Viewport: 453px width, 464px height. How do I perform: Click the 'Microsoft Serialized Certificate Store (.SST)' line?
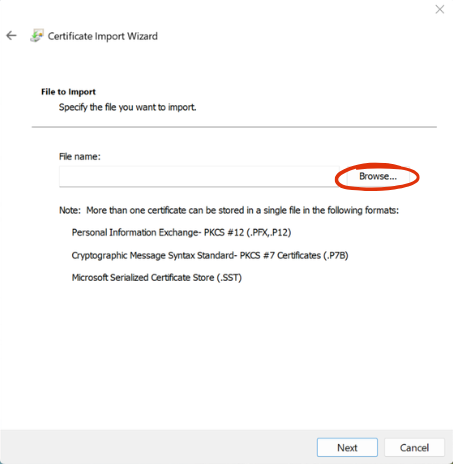tap(157, 278)
